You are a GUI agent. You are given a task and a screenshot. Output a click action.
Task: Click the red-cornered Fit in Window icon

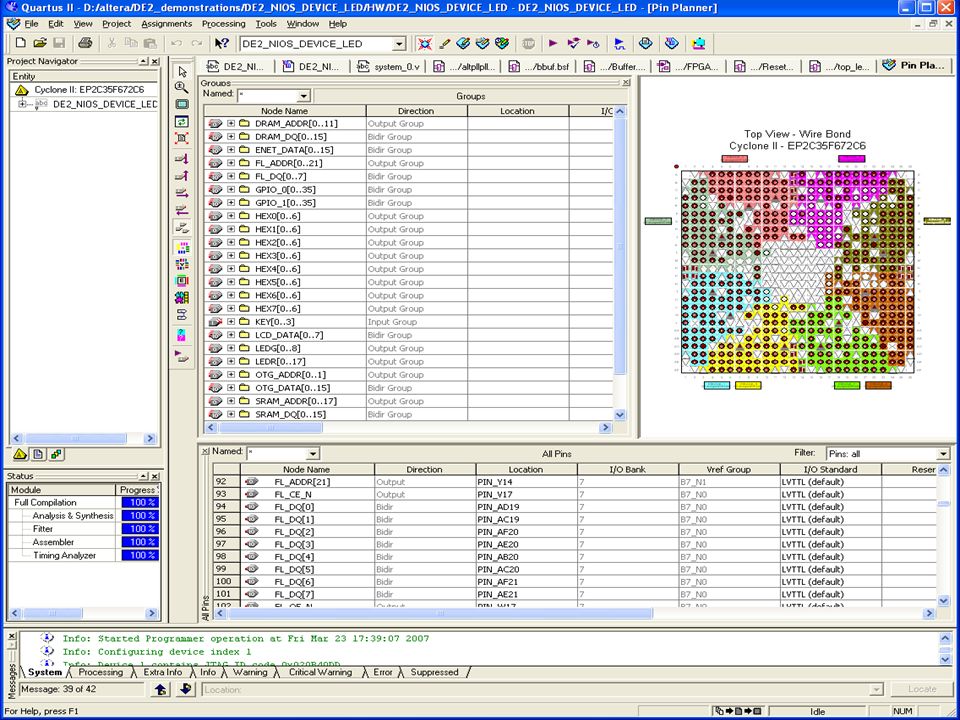coord(182,138)
